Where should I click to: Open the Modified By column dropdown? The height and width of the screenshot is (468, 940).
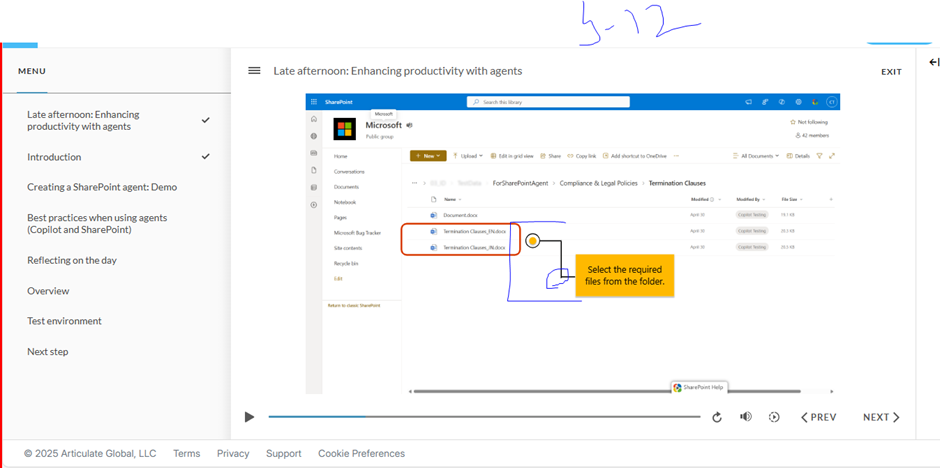pyautogui.click(x=753, y=199)
